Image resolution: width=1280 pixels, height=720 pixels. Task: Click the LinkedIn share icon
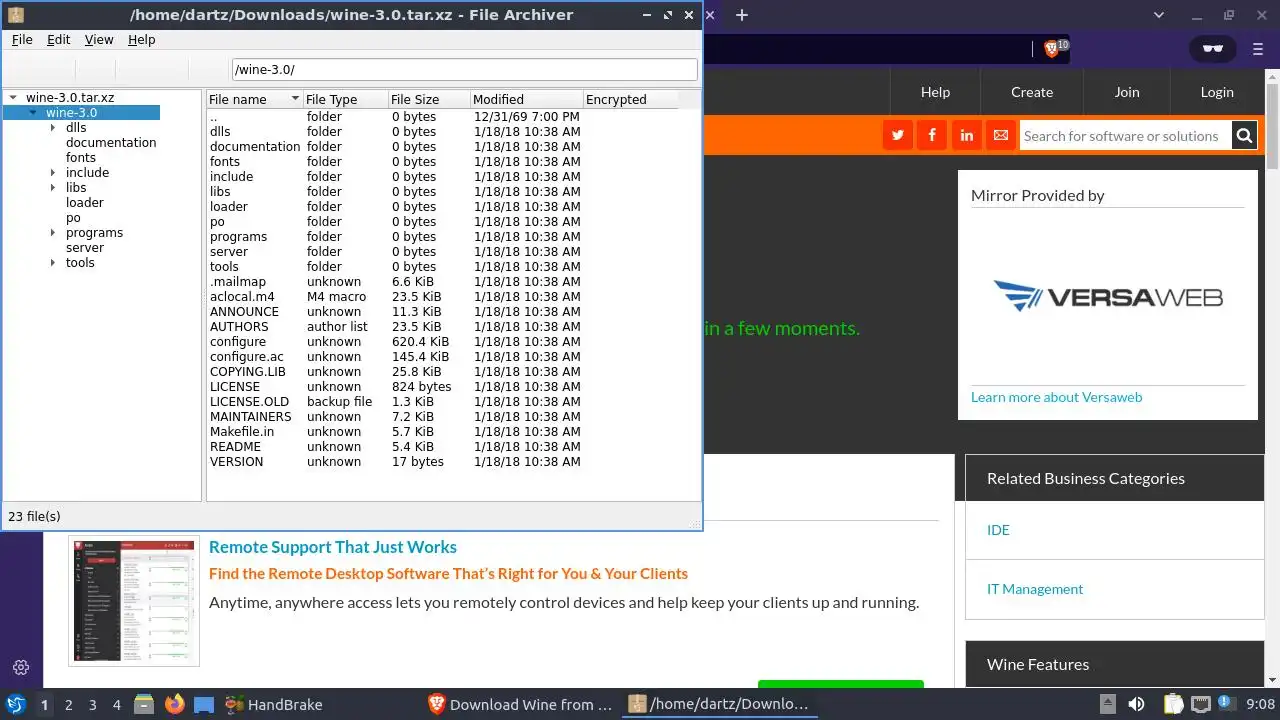click(966, 135)
